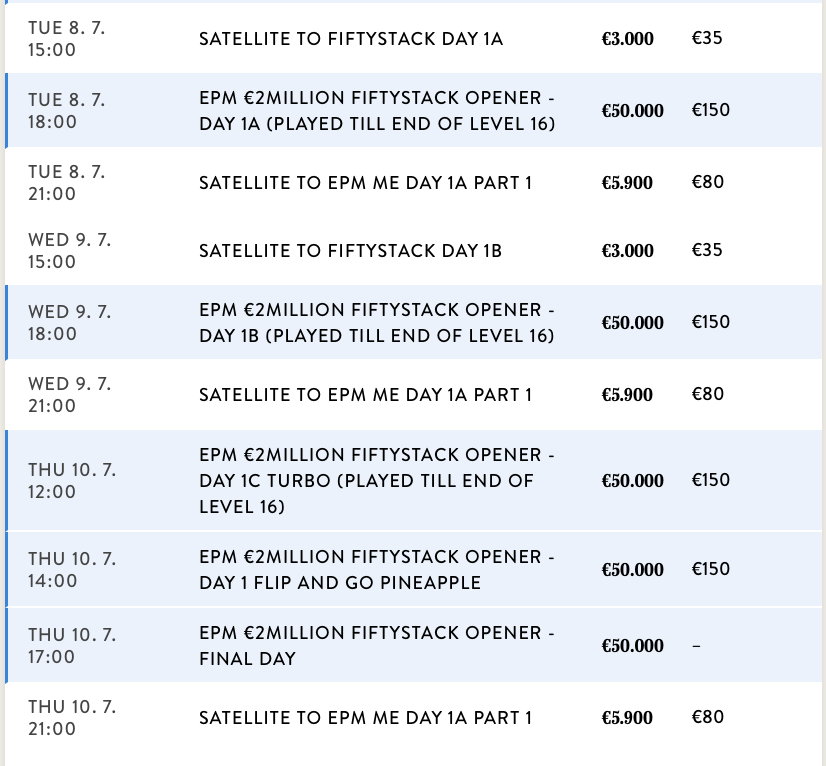Select the THU 10. 7. 14:00 date cell
This screenshot has width=826, height=766.
point(72,569)
